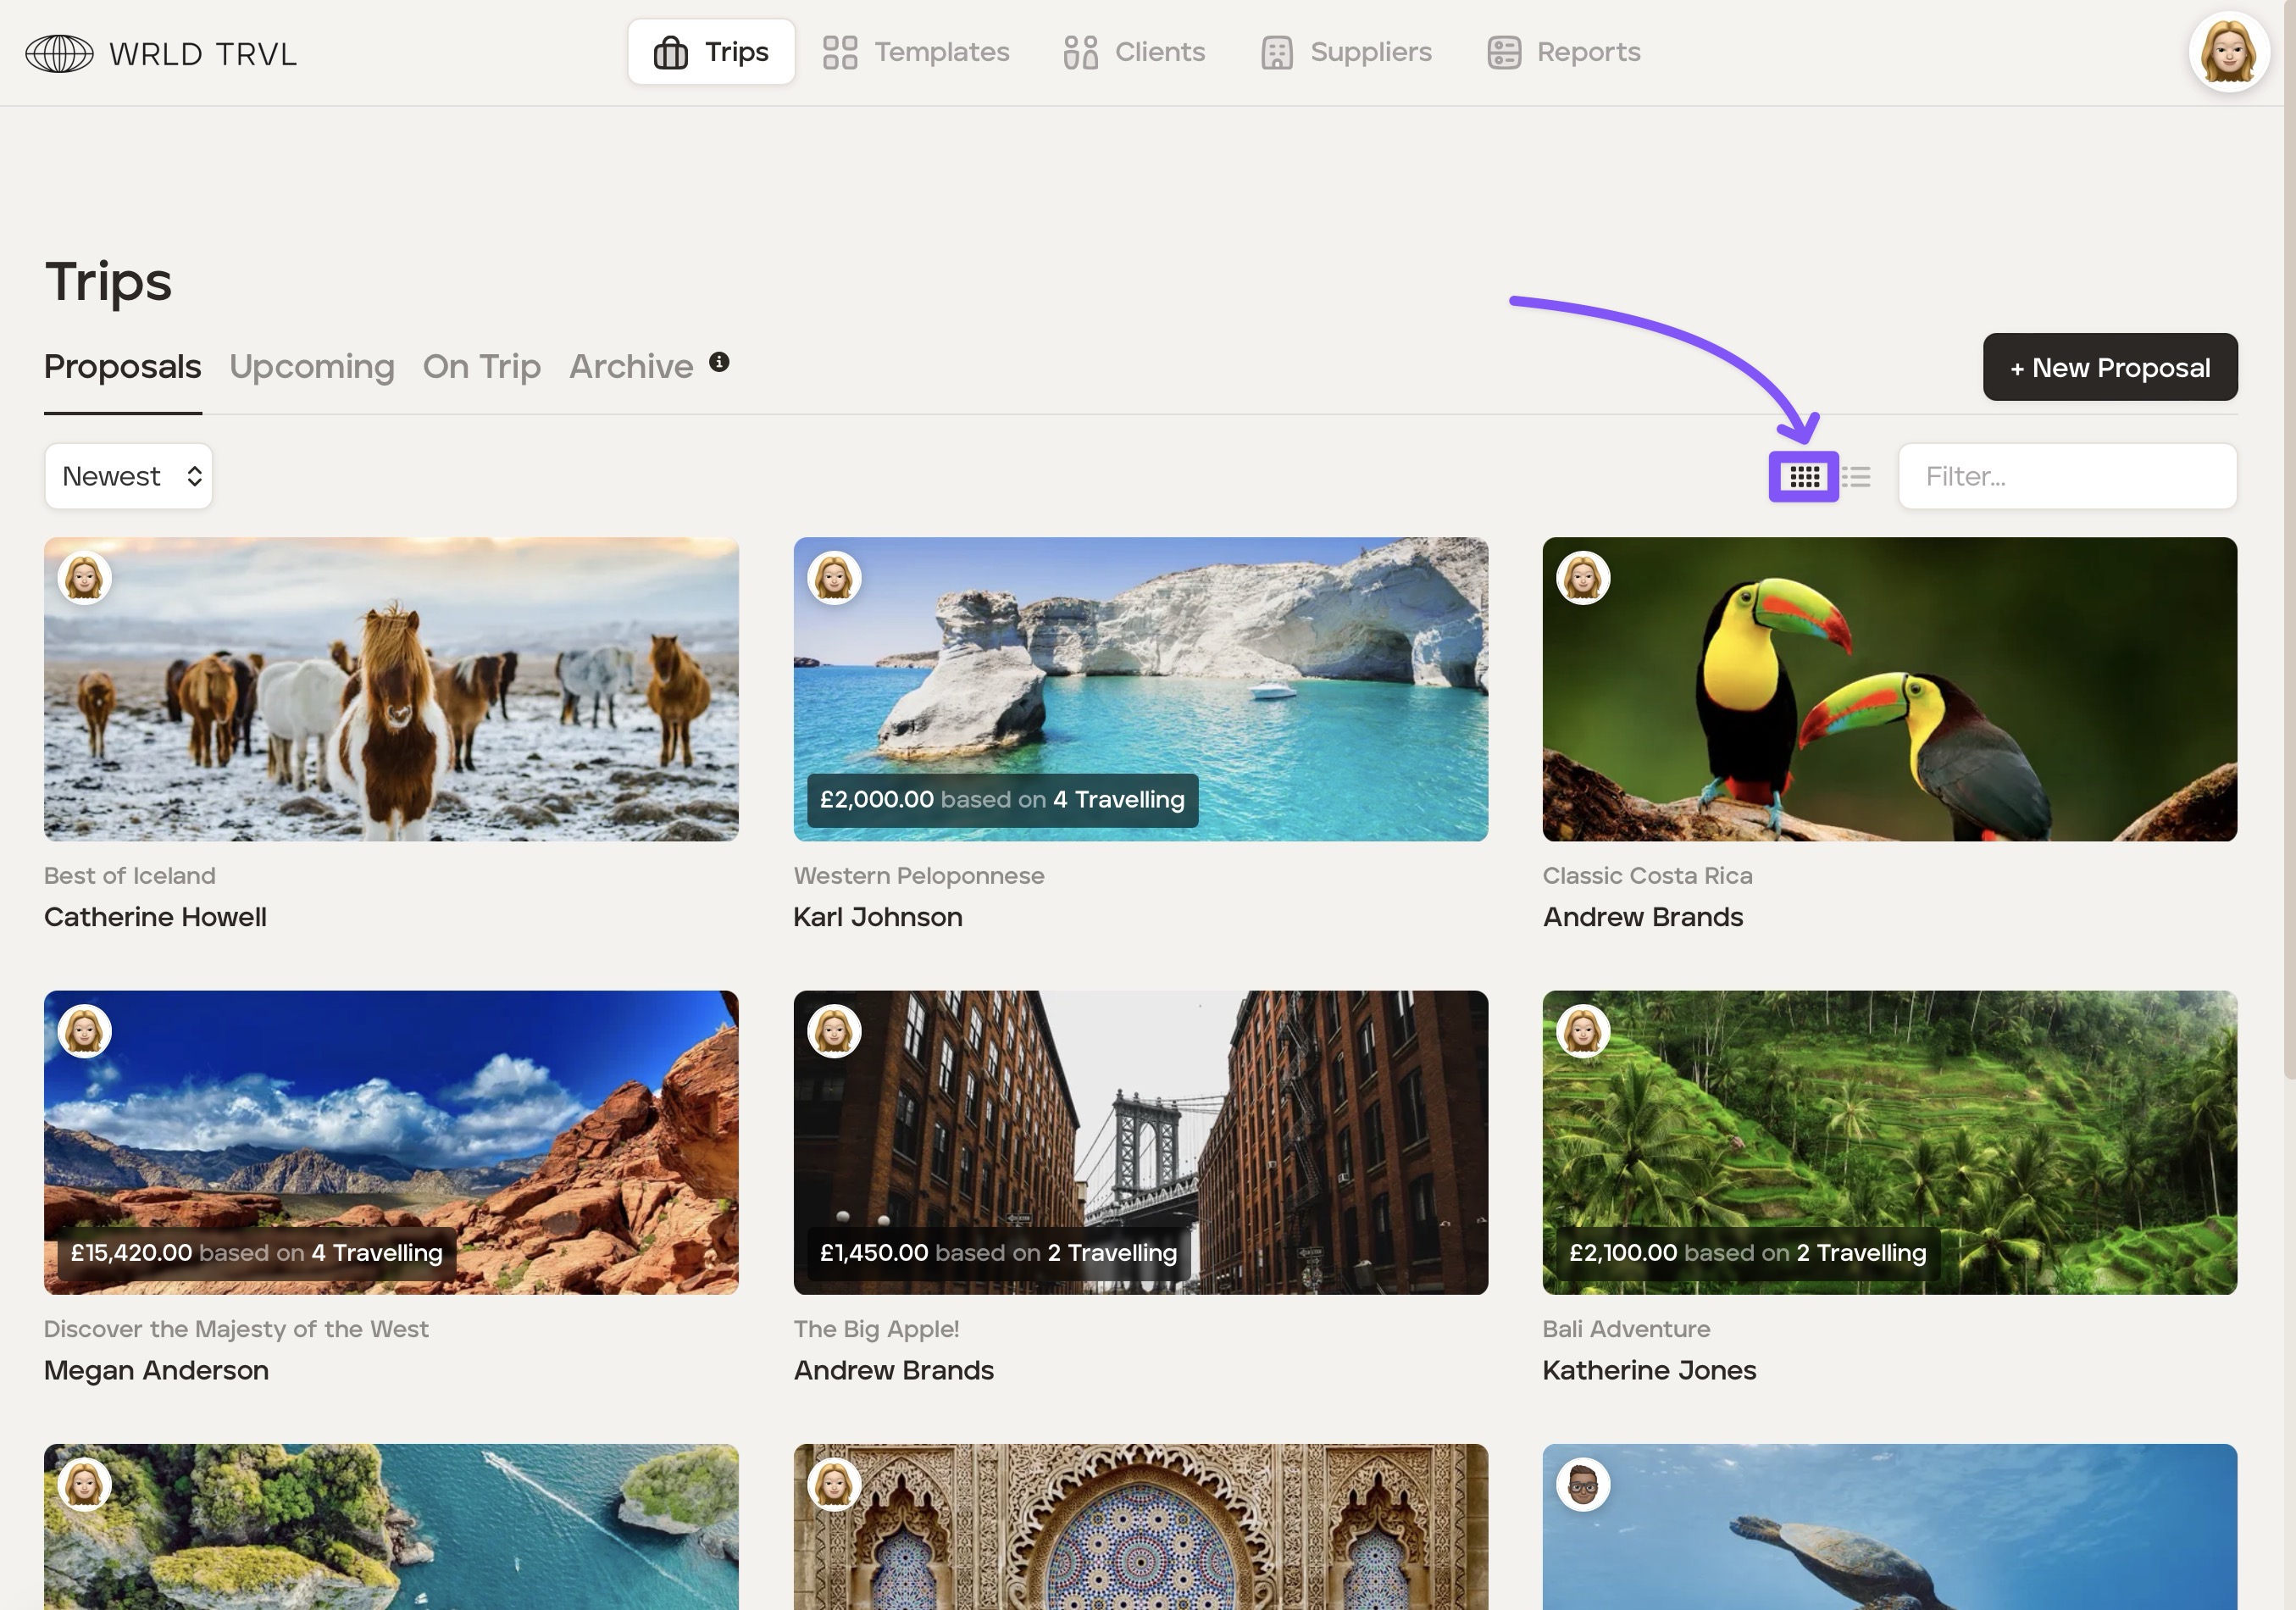The width and height of the screenshot is (2296, 1610).
Task: Open the Best of Iceland trip thumbnail
Action: [391, 689]
